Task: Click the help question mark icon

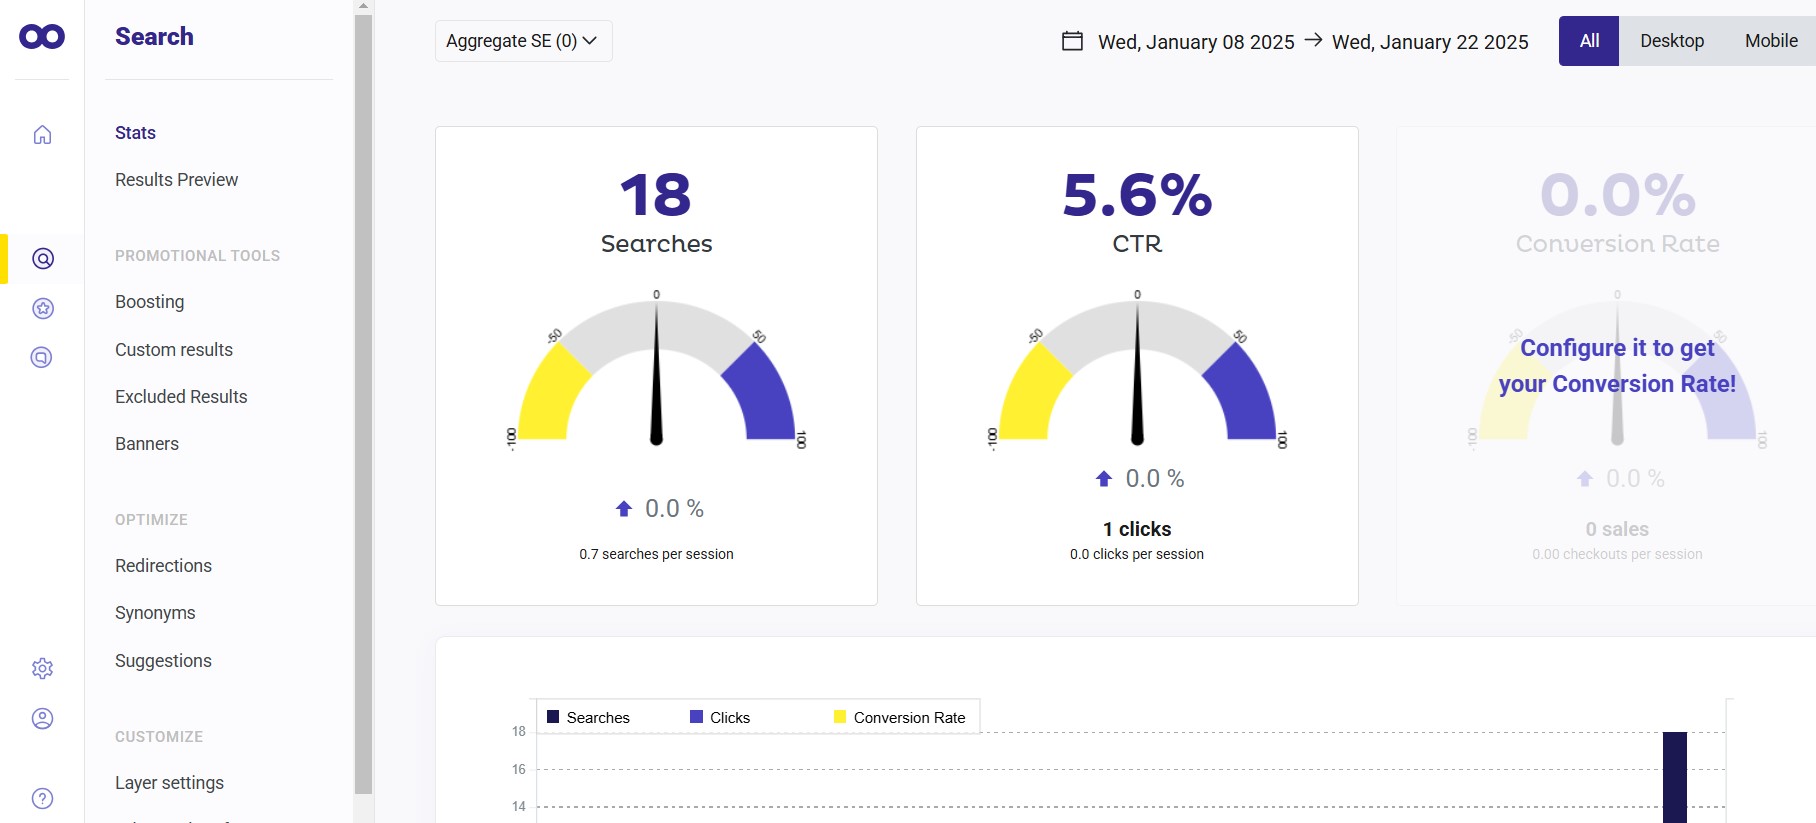Action: (x=42, y=798)
